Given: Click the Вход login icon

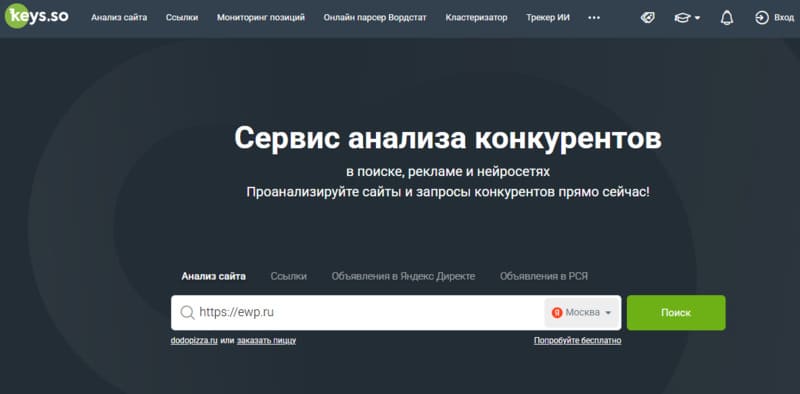Looking at the screenshot, I should 761,18.
